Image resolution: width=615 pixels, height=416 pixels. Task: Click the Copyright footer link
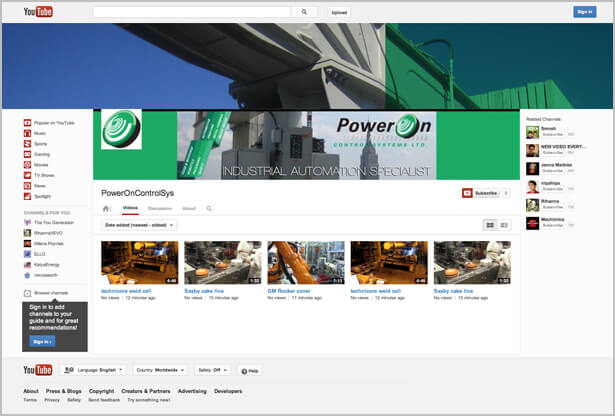pyautogui.click(x=102, y=391)
